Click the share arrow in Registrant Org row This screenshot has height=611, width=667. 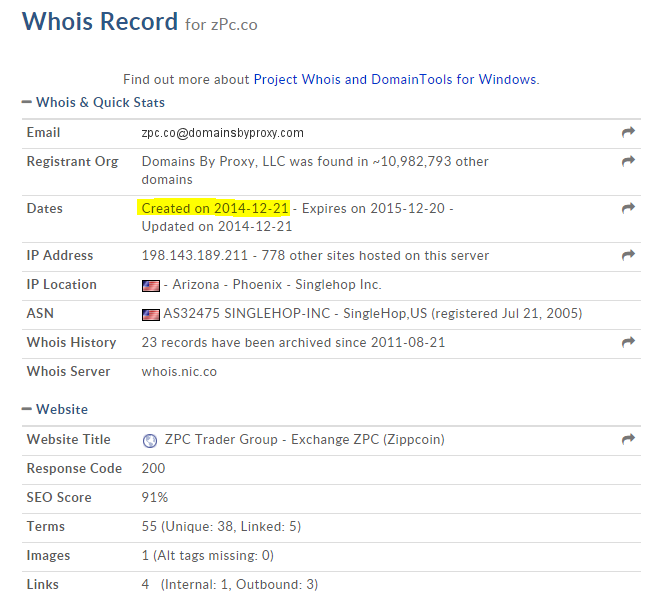[x=628, y=161]
